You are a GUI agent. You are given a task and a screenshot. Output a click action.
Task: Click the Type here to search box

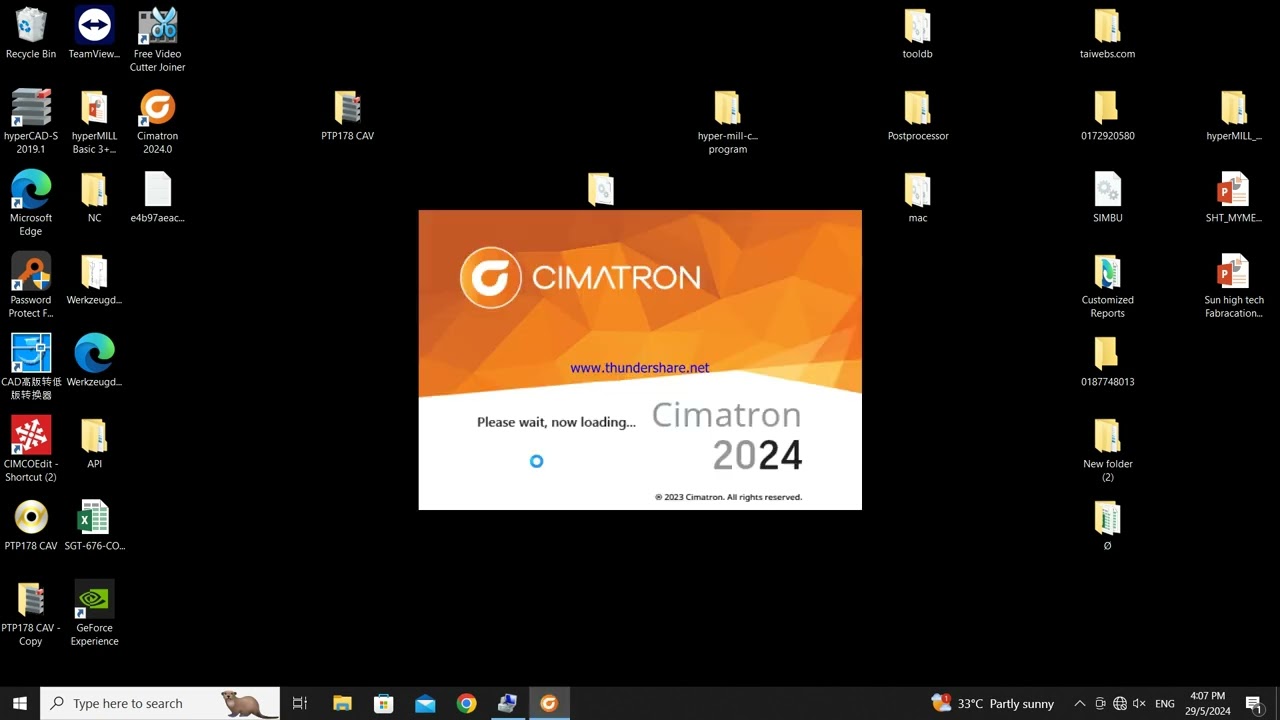click(160, 703)
